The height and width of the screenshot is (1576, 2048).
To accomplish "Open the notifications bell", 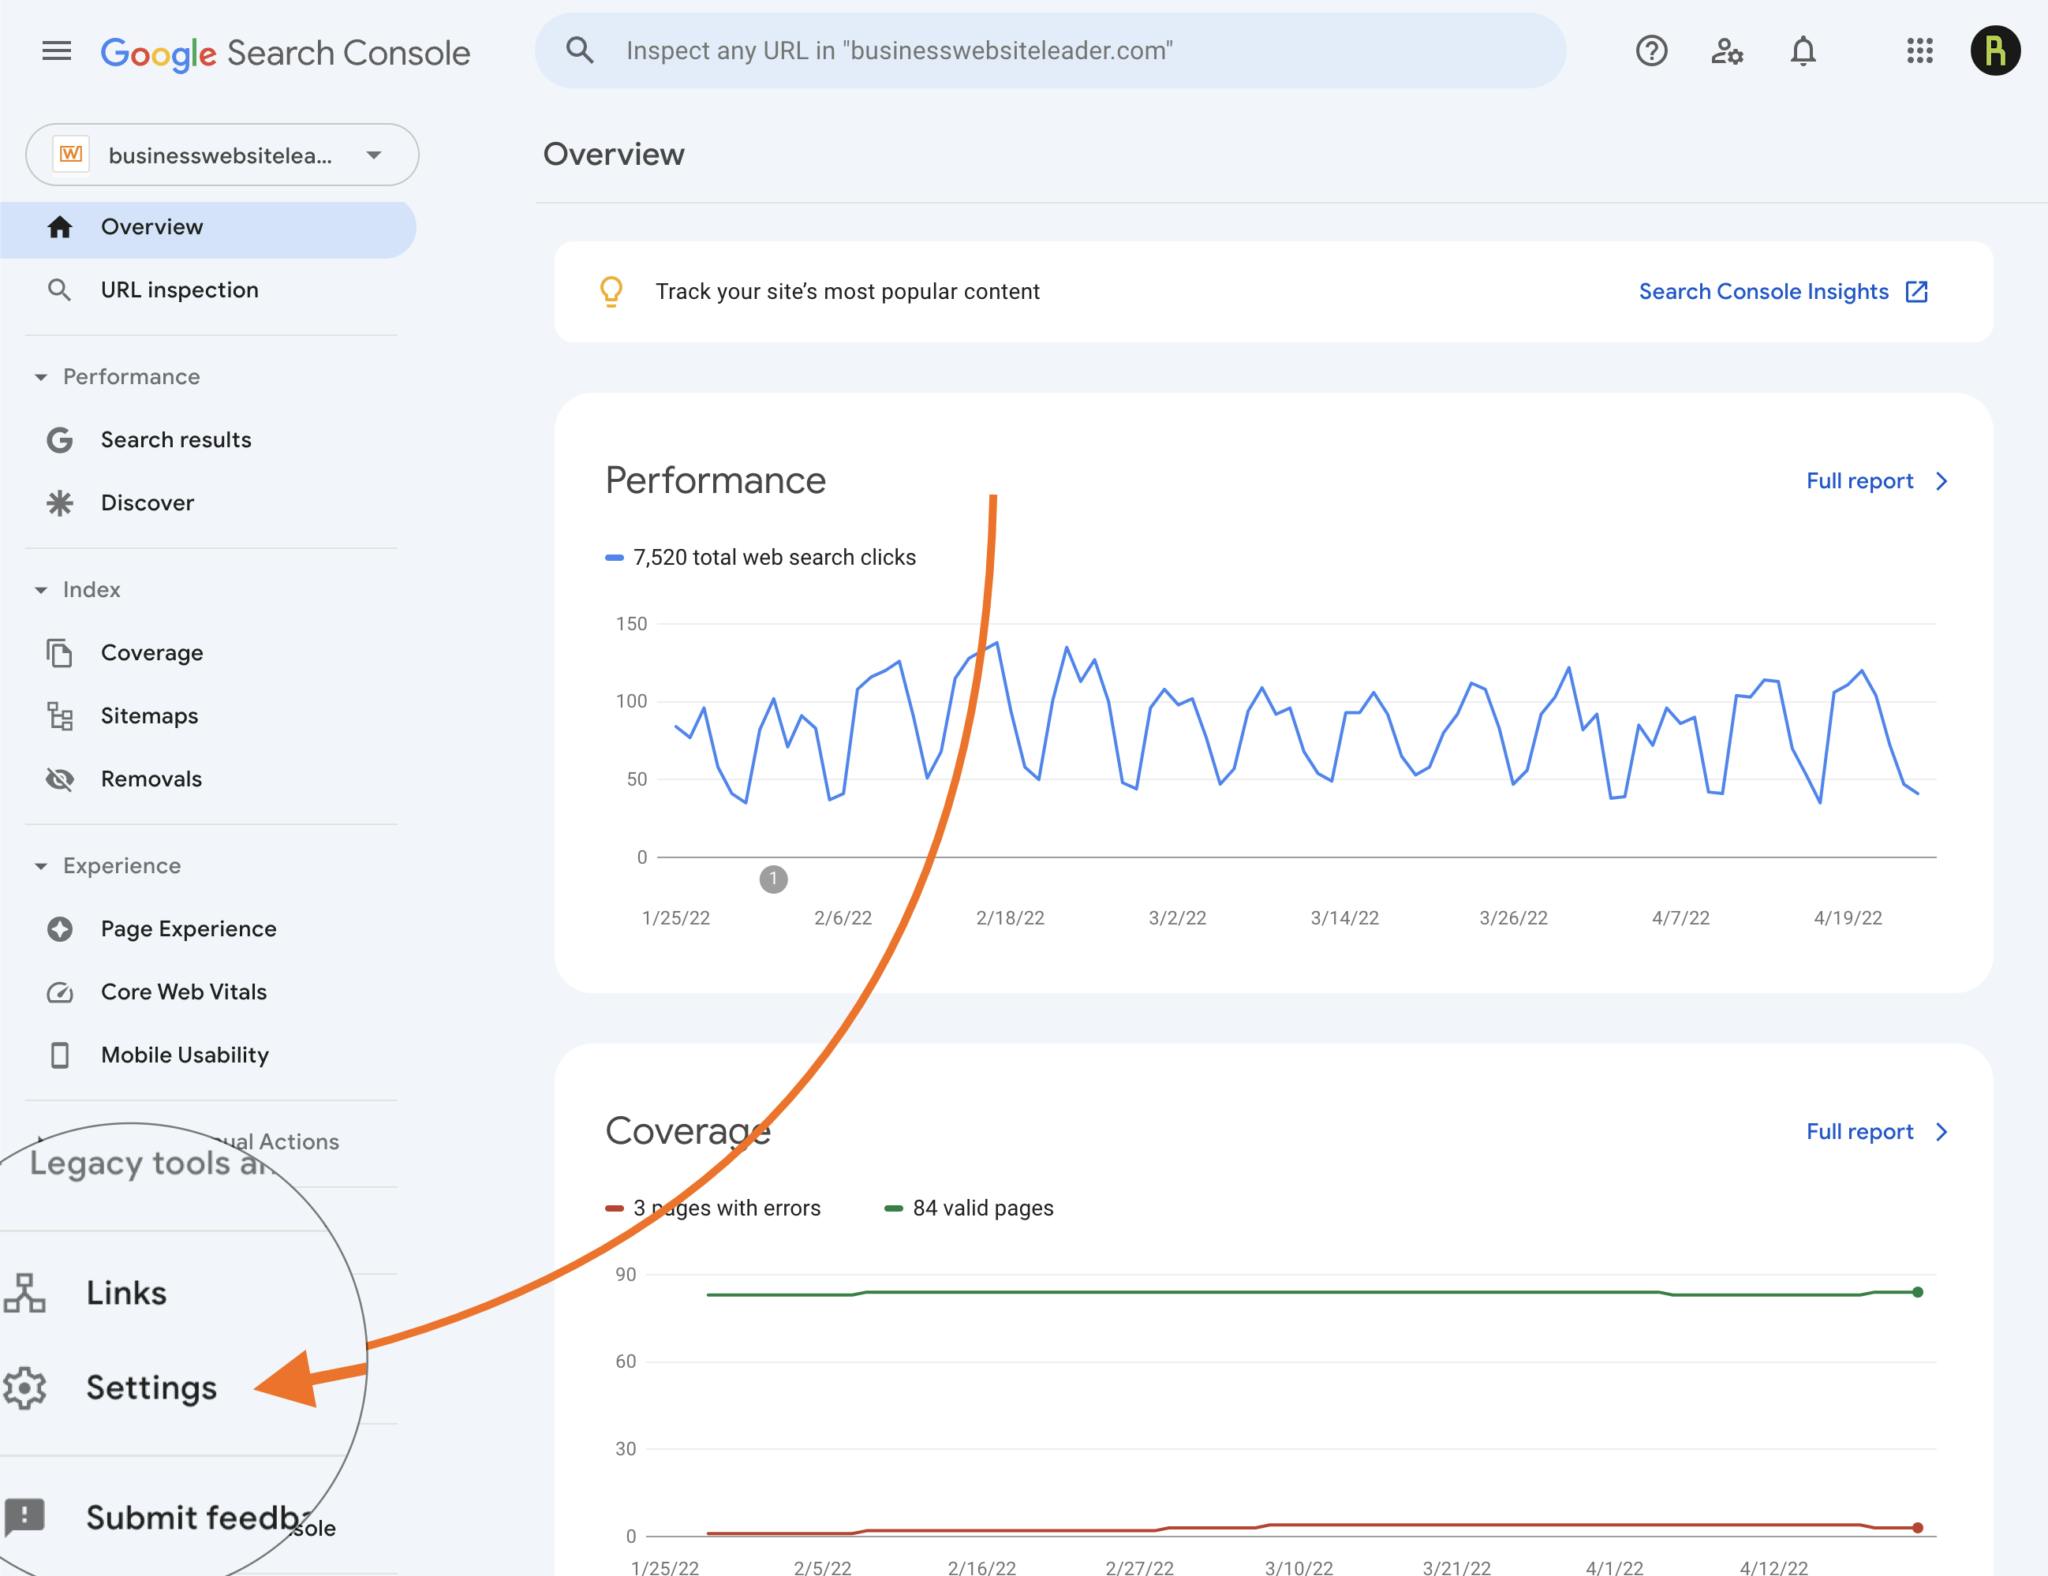I will (x=1803, y=51).
